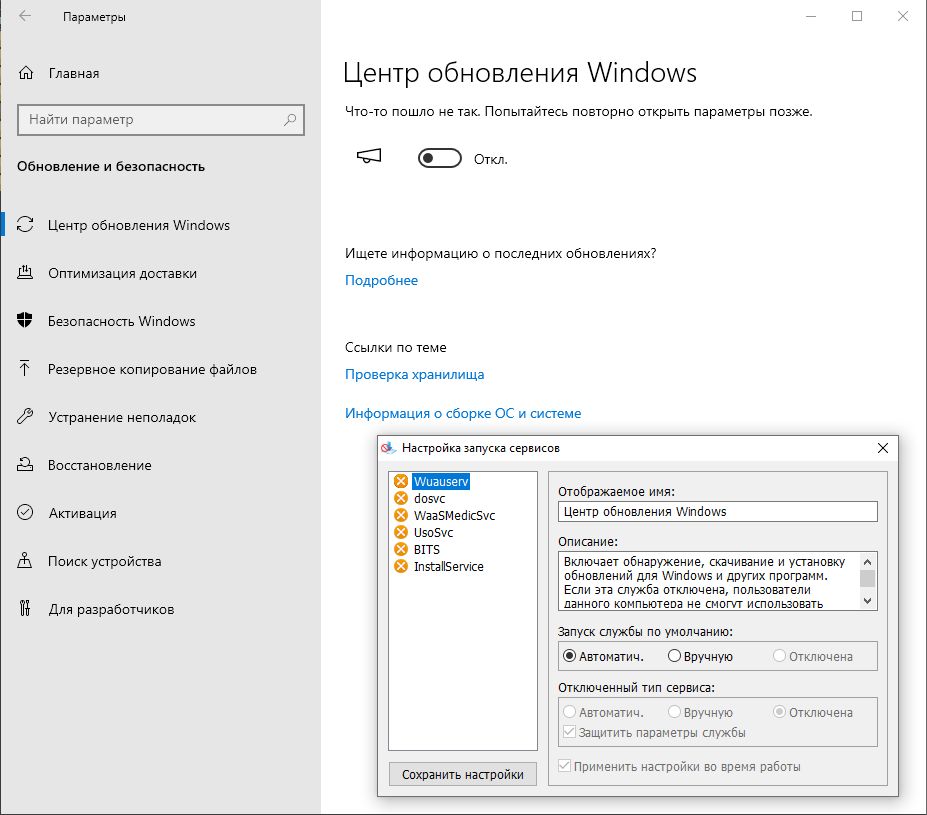Select Отключена under Отключенный тип сервиса
The image size is (927, 815).
[813, 712]
